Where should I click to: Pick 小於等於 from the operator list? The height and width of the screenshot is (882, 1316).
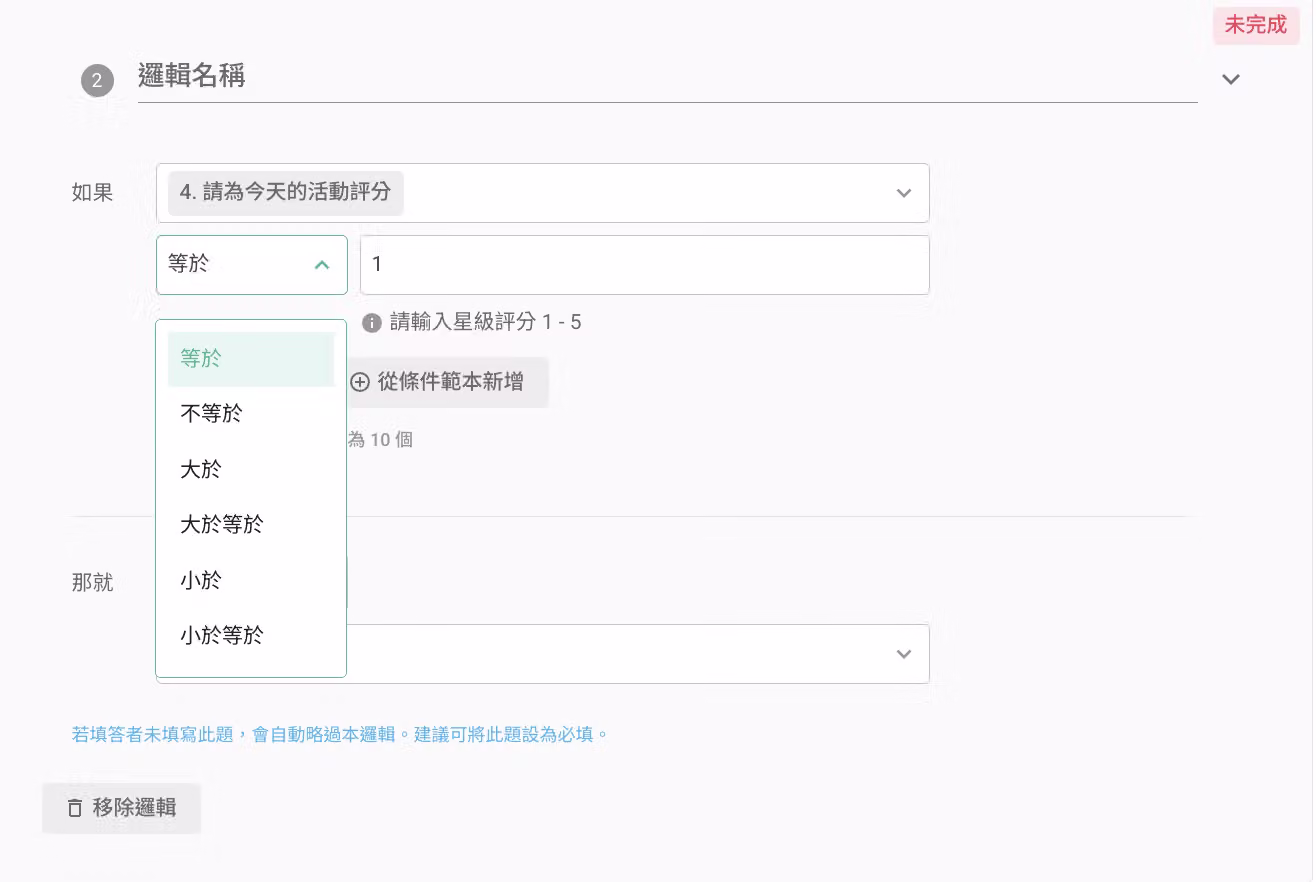coord(251,635)
